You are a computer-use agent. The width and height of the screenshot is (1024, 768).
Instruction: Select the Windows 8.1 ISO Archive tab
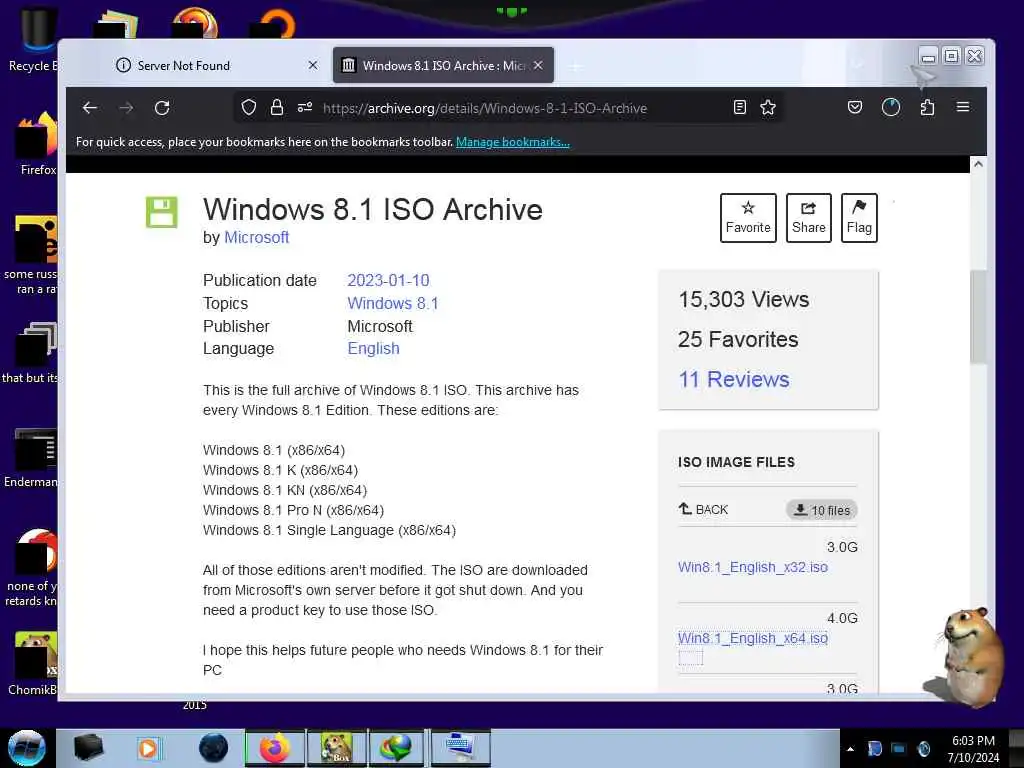tap(443, 65)
